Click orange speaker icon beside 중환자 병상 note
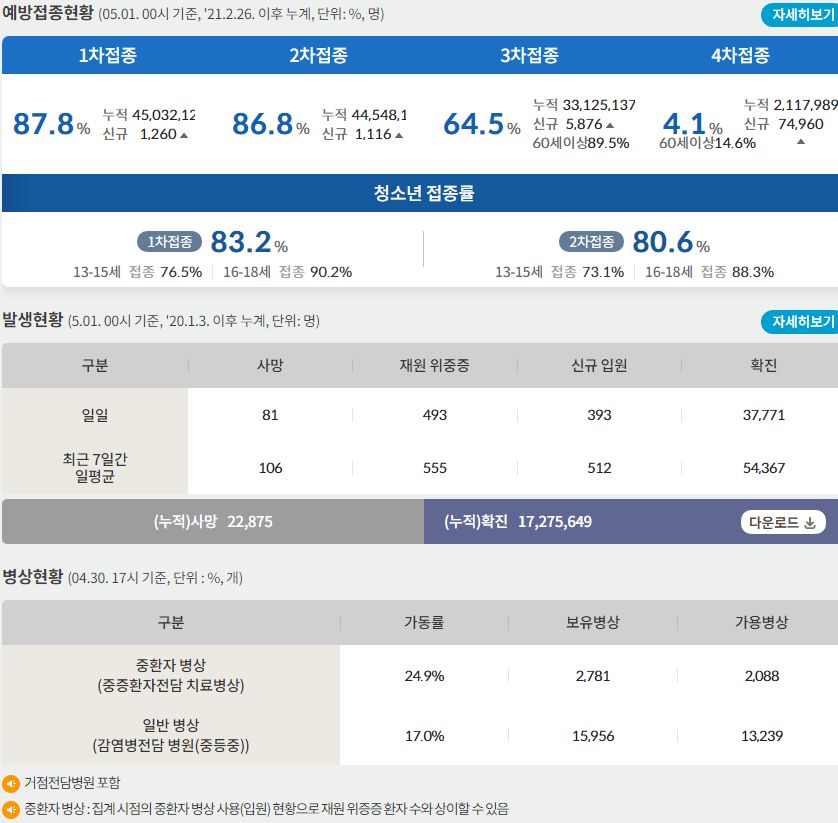Image resolution: width=838 pixels, height=823 pixels. click(11, 809)
